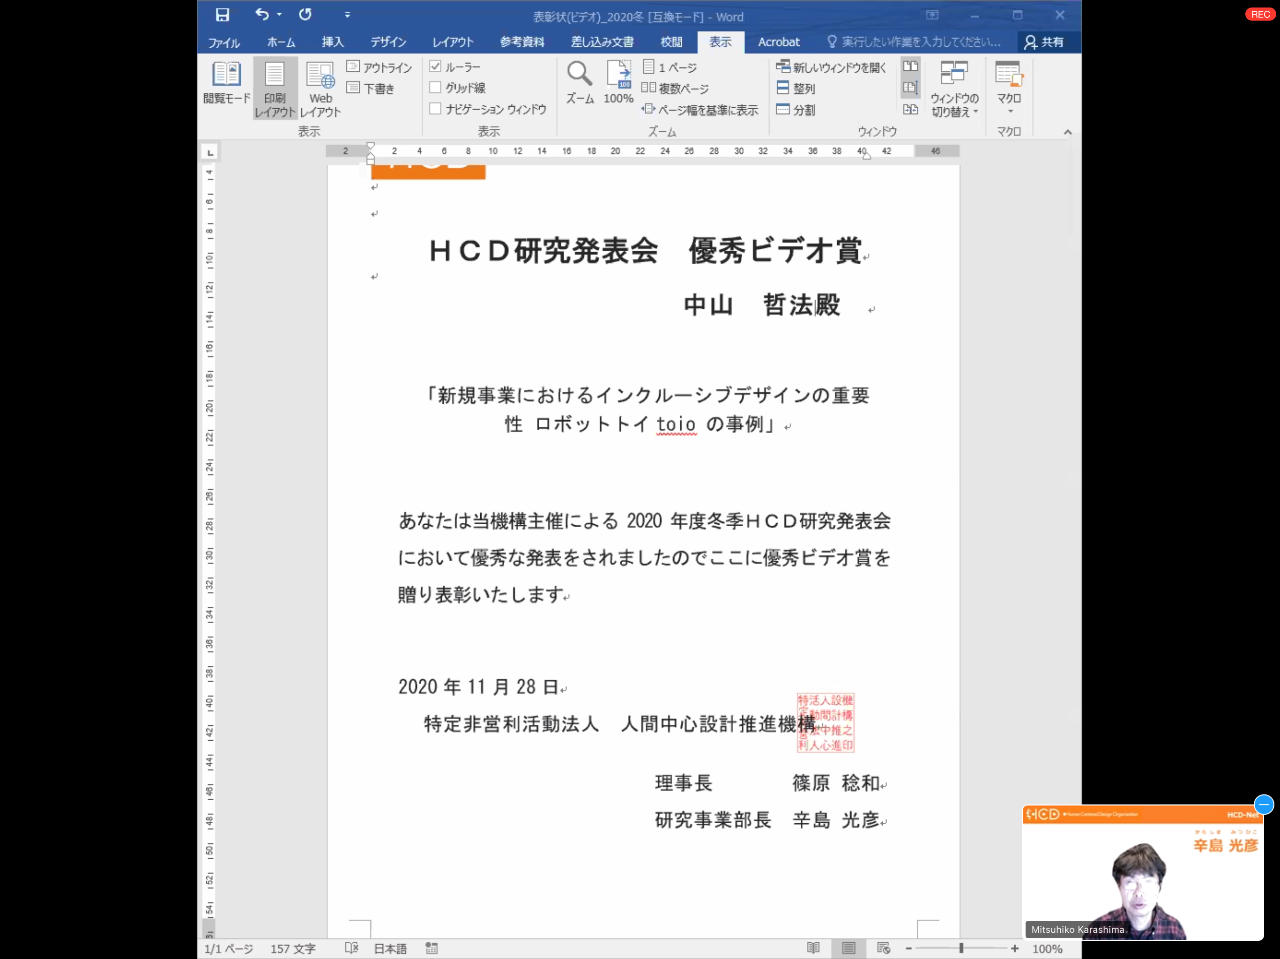Click 分割 split window

(x=796, y=109)
